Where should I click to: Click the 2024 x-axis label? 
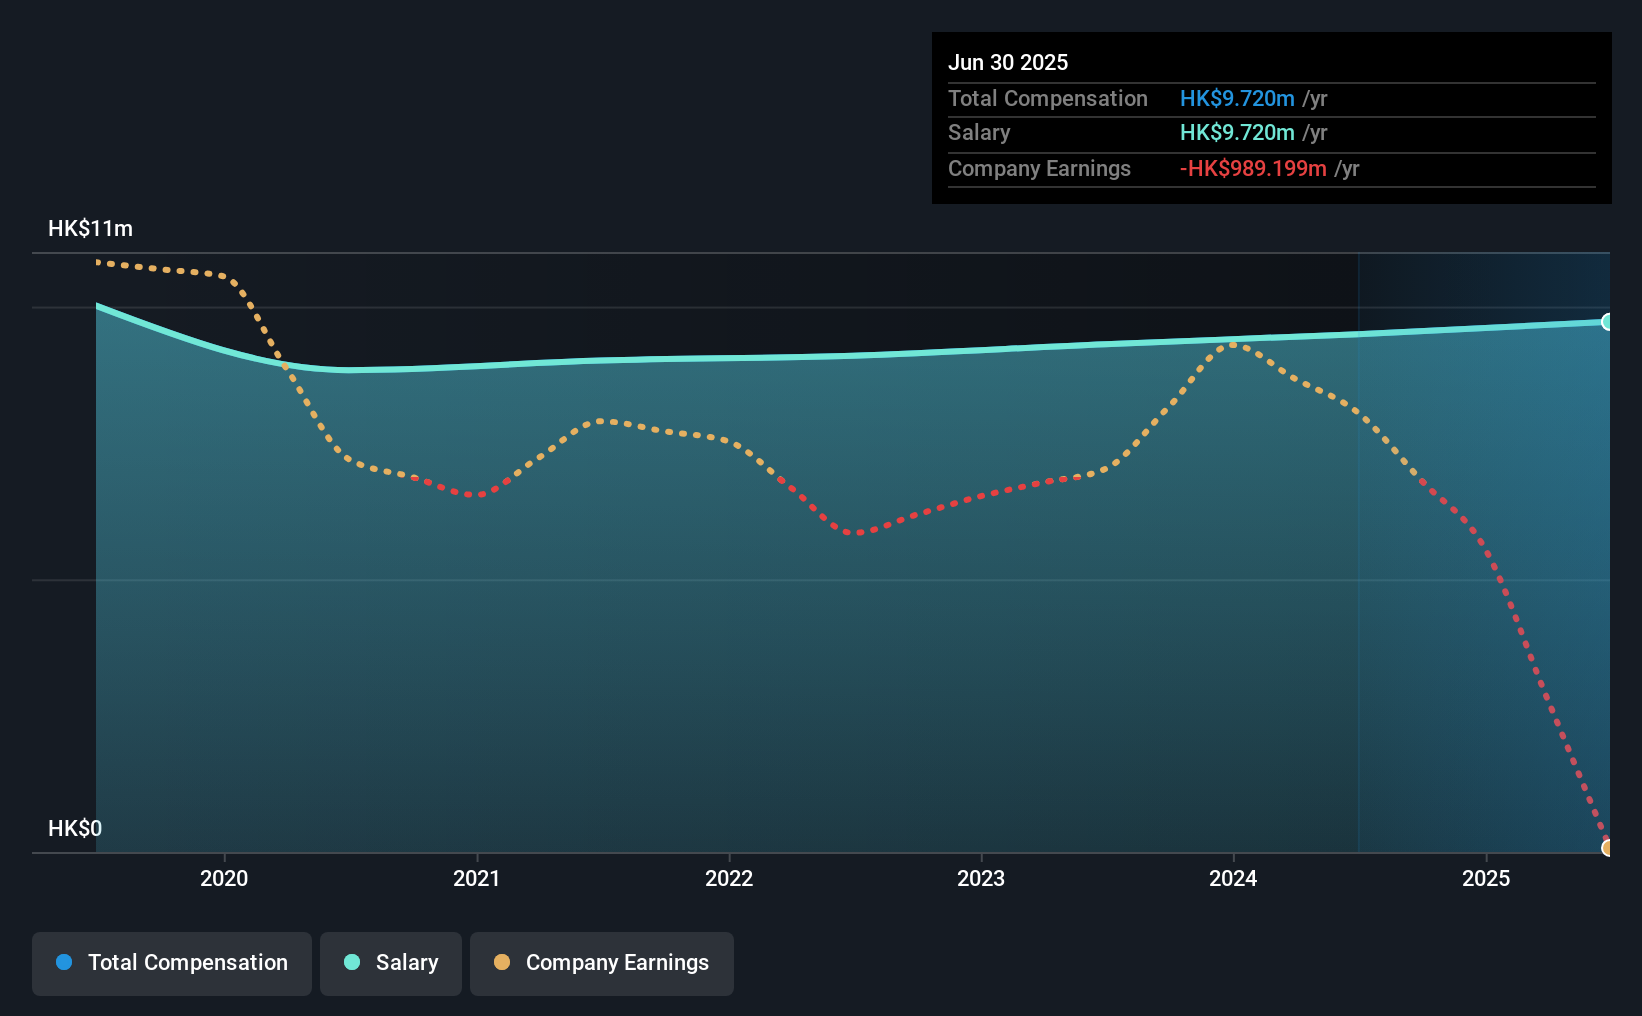pos(1233,878)
